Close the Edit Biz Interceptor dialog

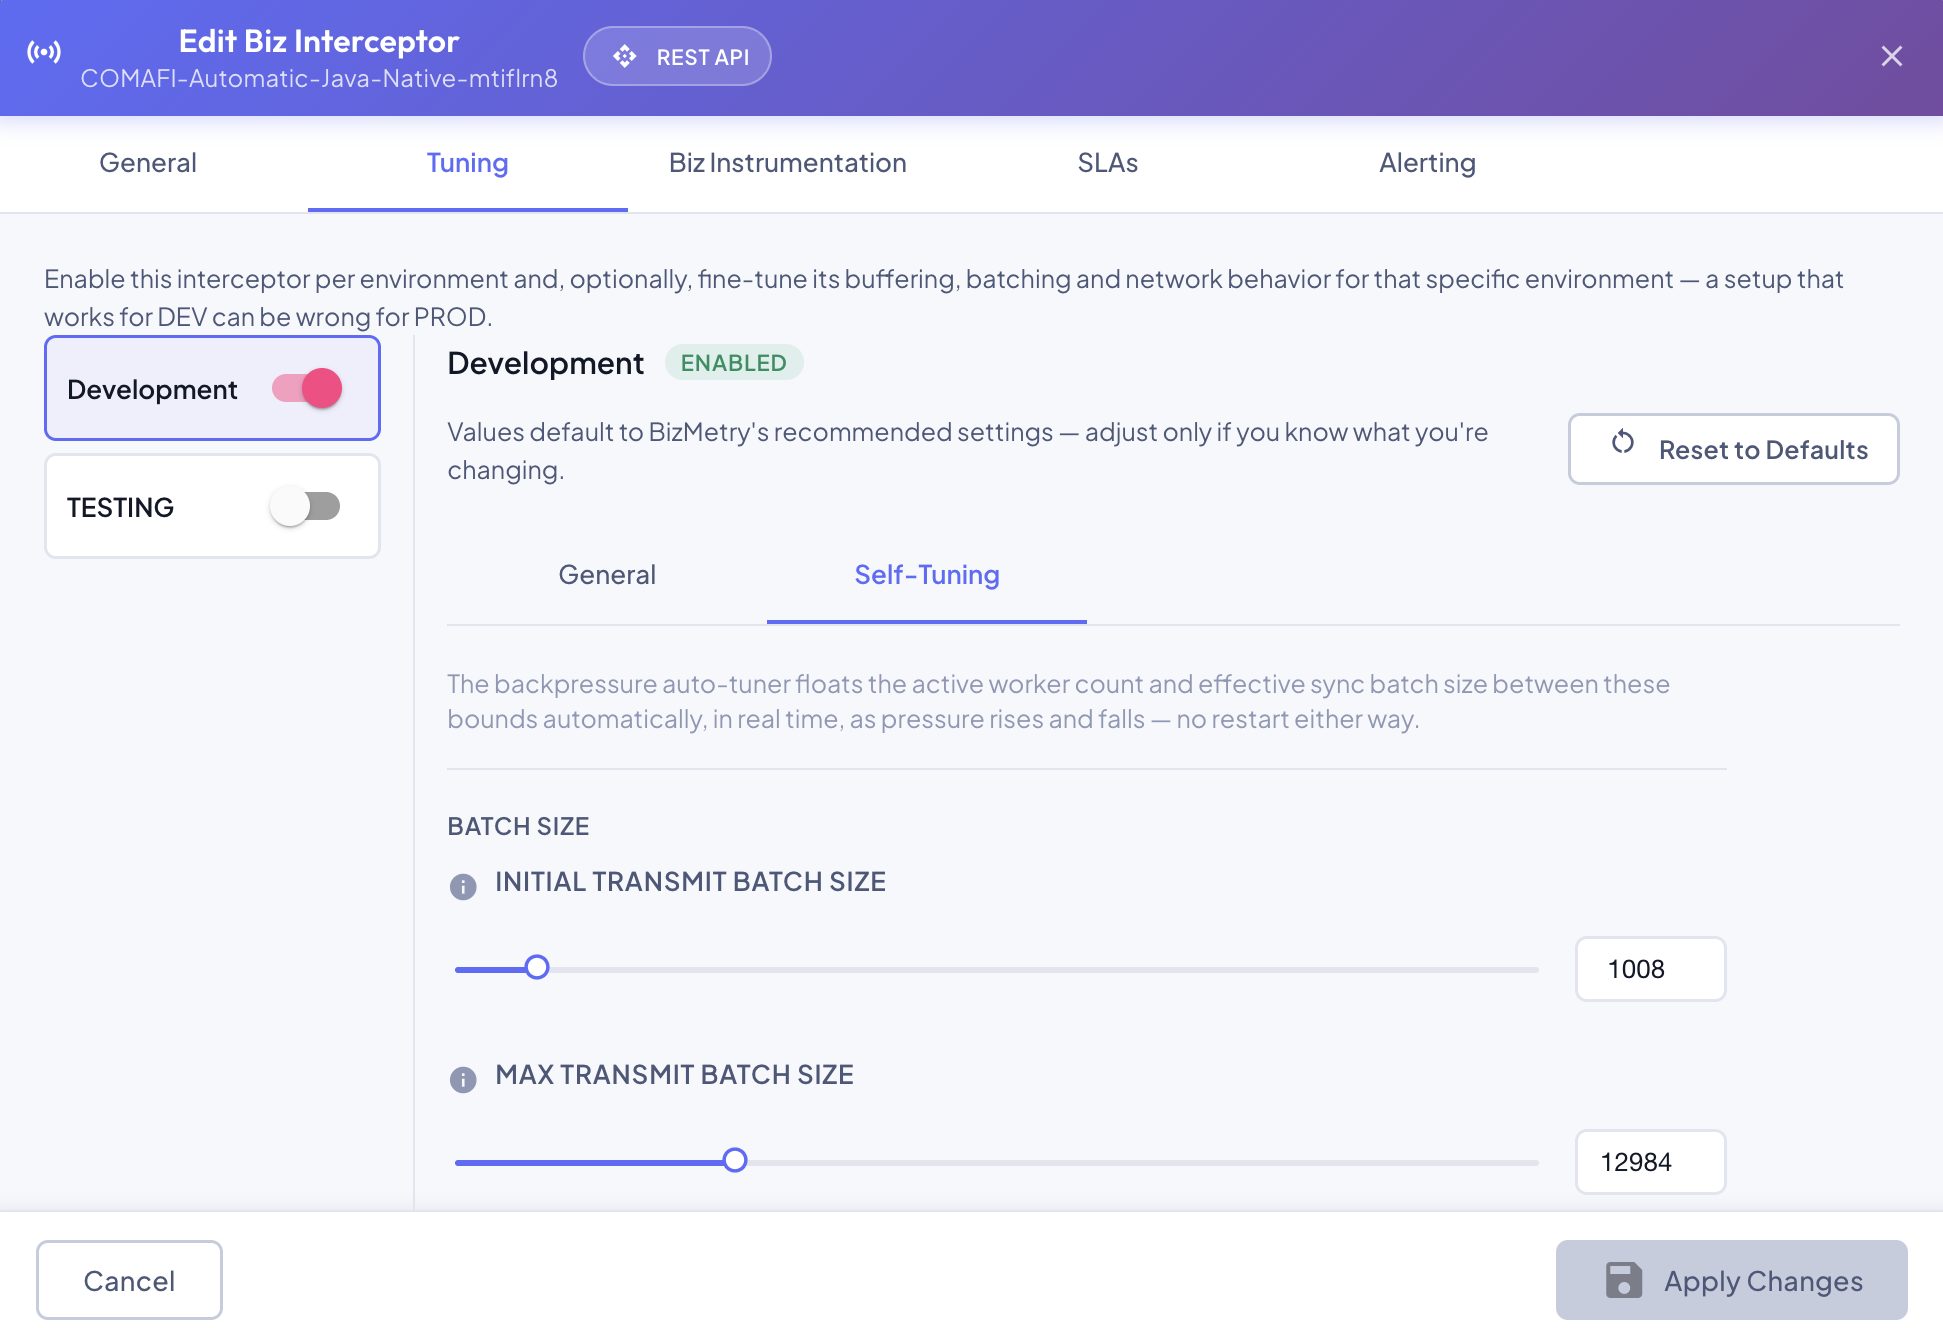coord(1891,56)
